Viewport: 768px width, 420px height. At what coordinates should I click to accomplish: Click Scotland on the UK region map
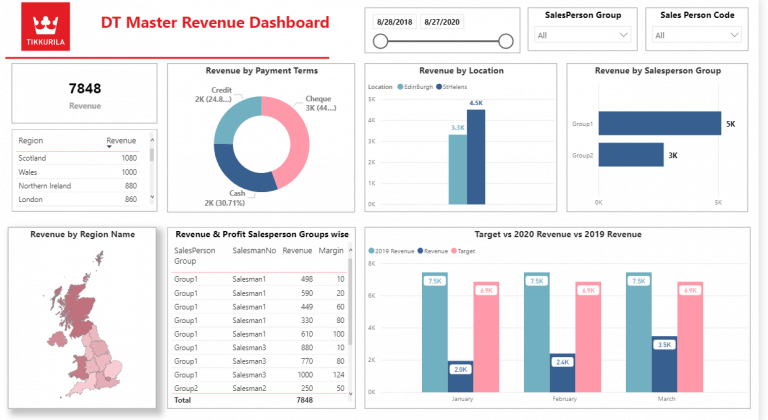(x=62, y=290)
